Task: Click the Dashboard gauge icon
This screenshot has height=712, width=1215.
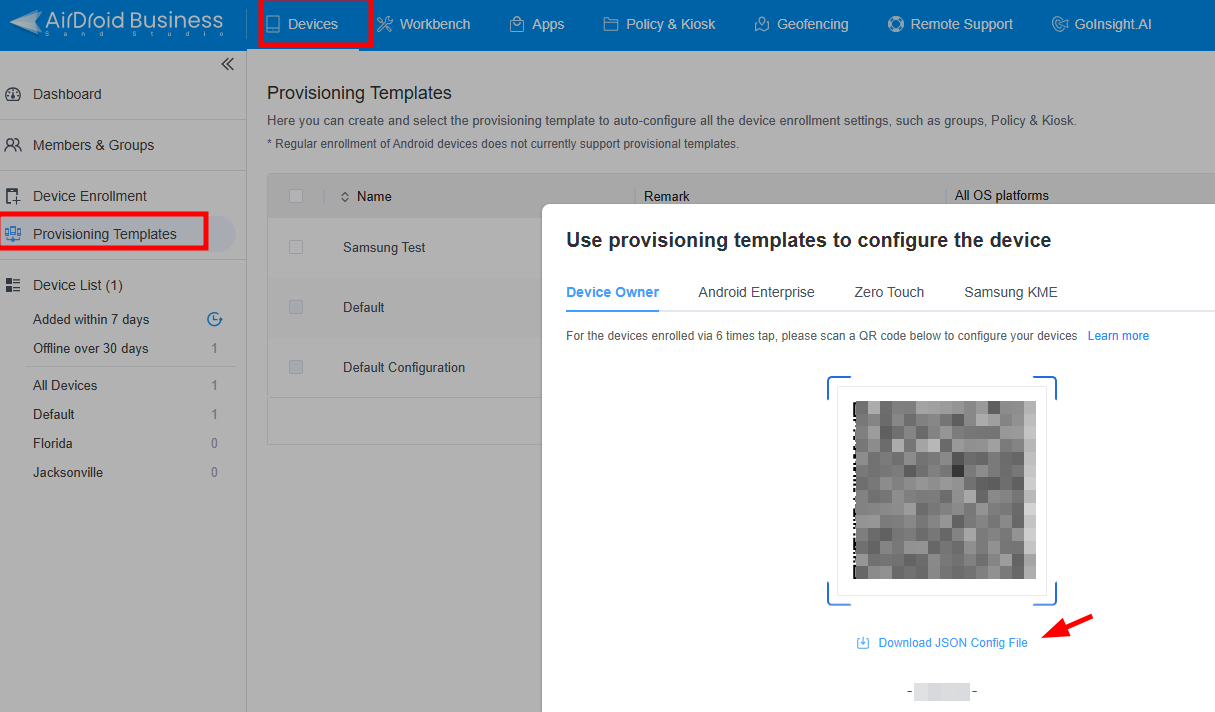Action: pos(13,94)
